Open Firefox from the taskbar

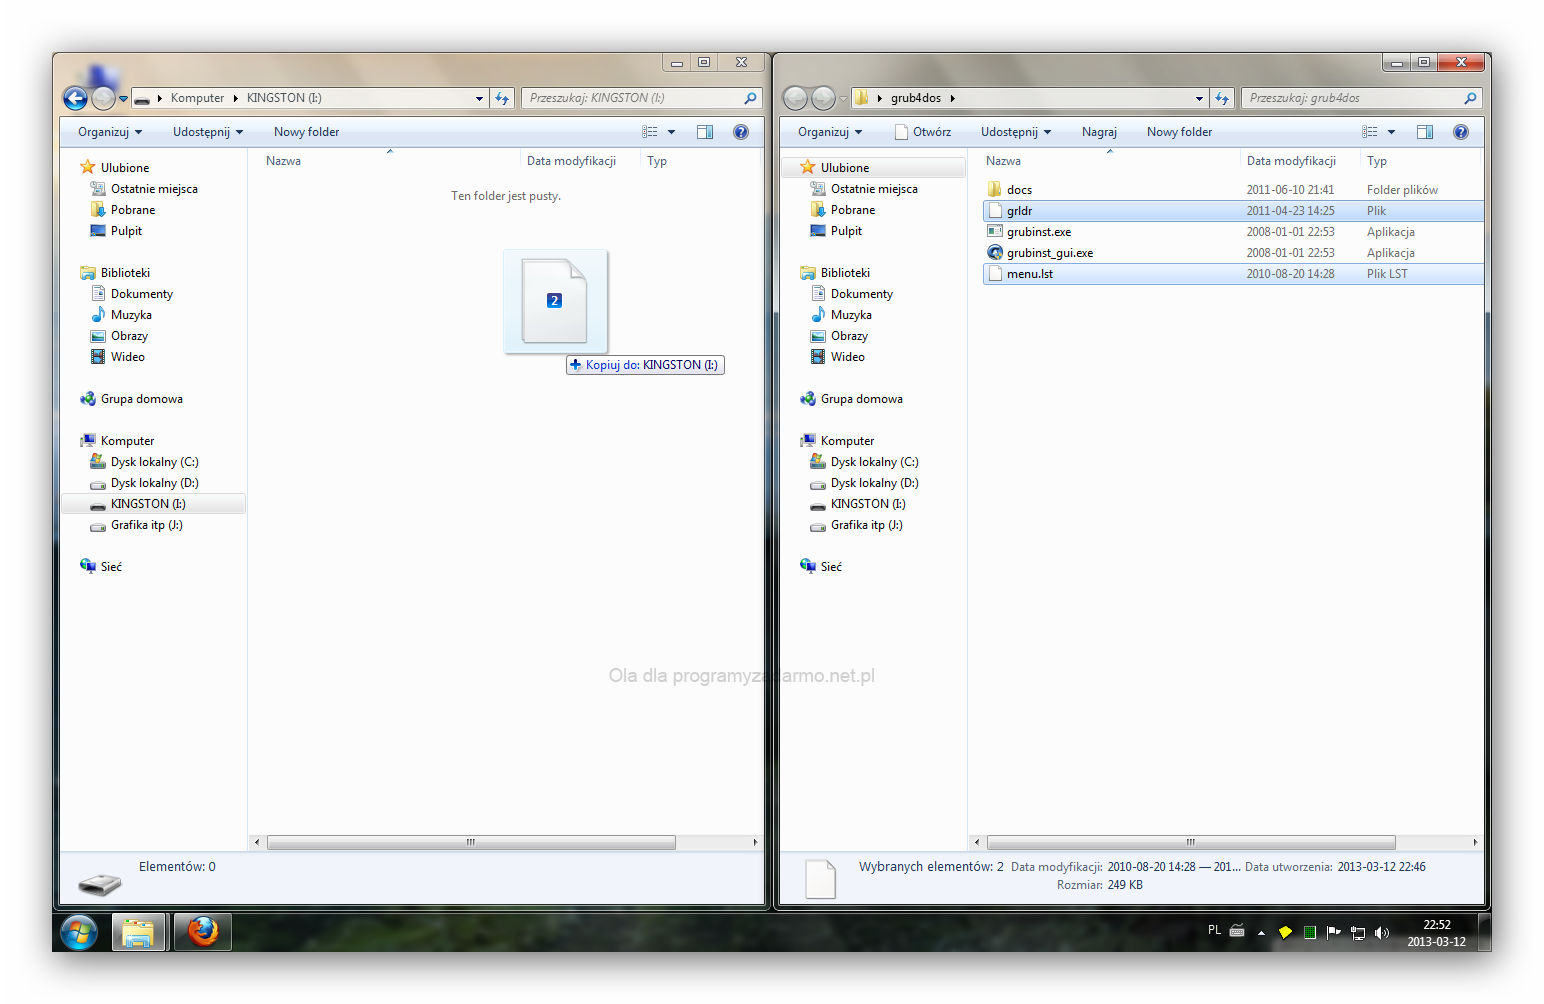(x=203, y=932)
